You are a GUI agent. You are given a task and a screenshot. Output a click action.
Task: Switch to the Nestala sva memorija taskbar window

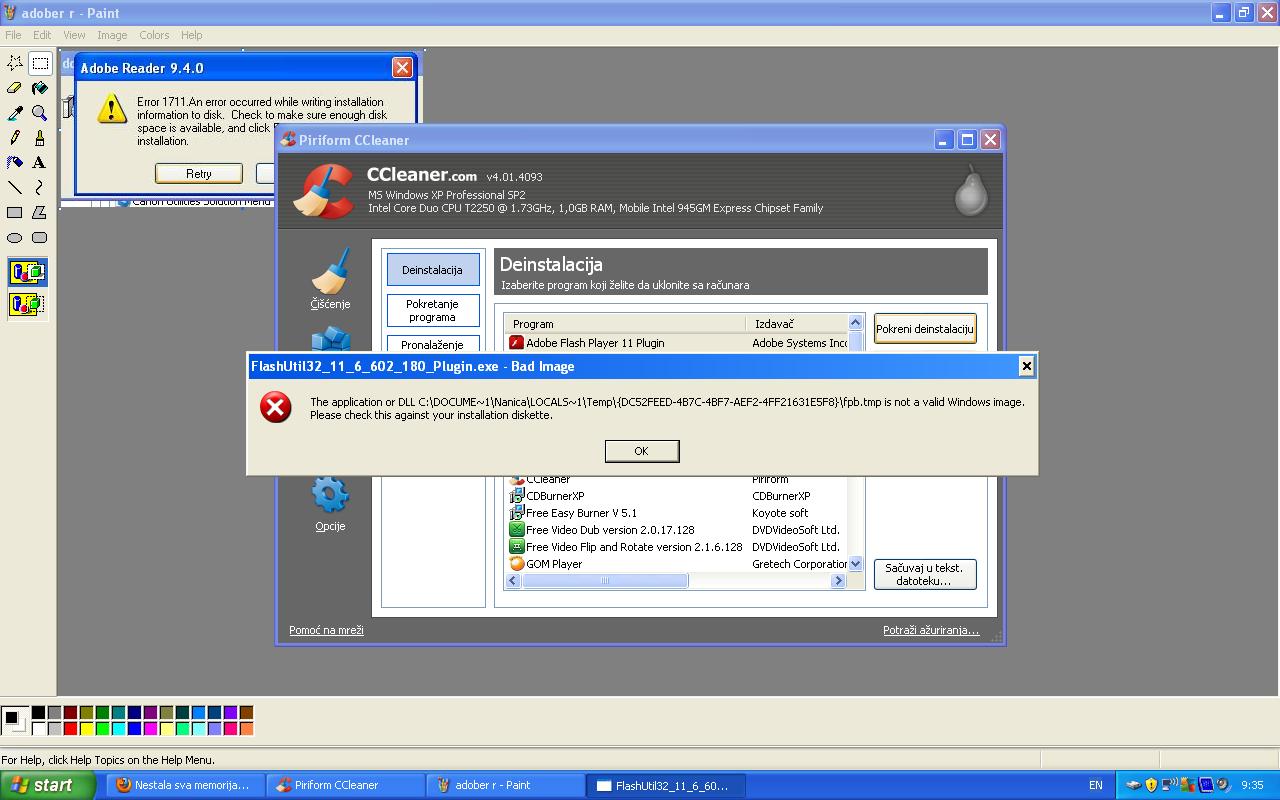tap(185, 785)
